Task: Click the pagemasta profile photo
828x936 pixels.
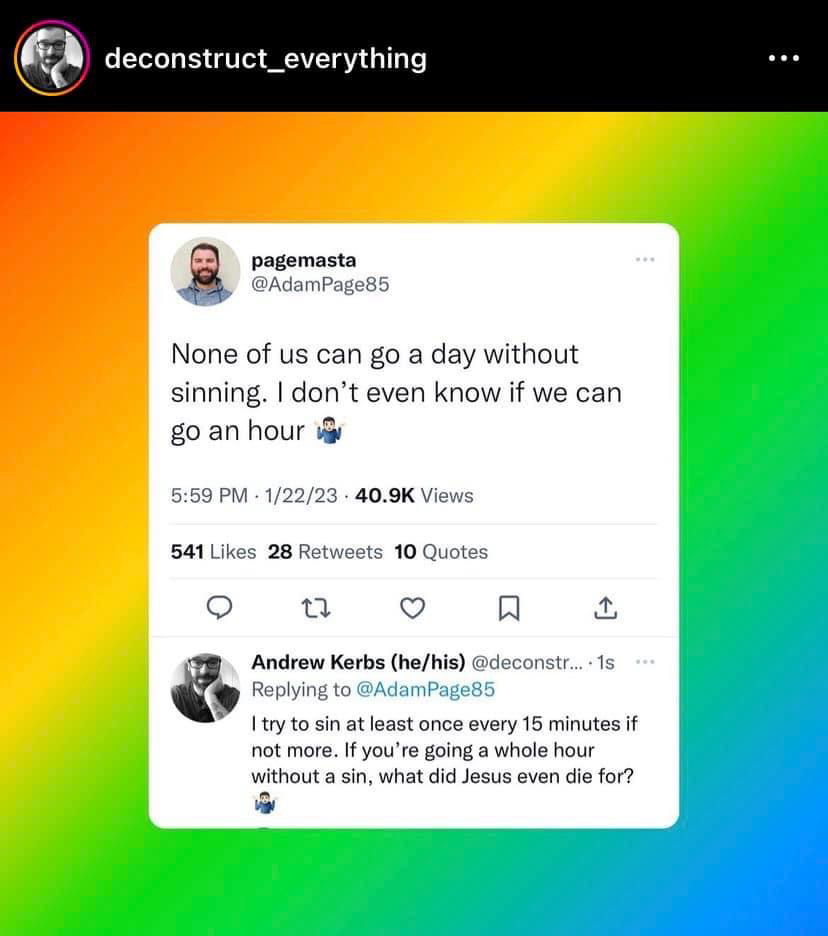Action: pyautogui.click(x=205, y=272)
